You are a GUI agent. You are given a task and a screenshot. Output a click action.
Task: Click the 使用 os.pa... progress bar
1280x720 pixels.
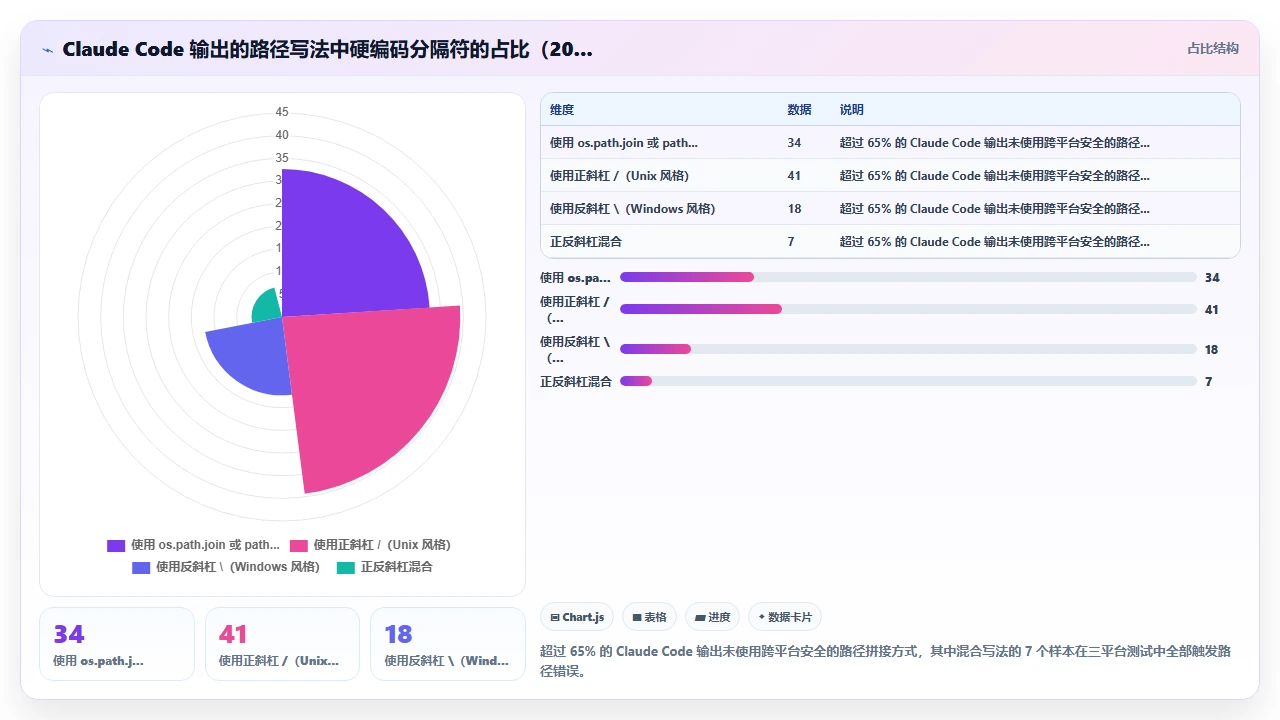coord(908,277)
